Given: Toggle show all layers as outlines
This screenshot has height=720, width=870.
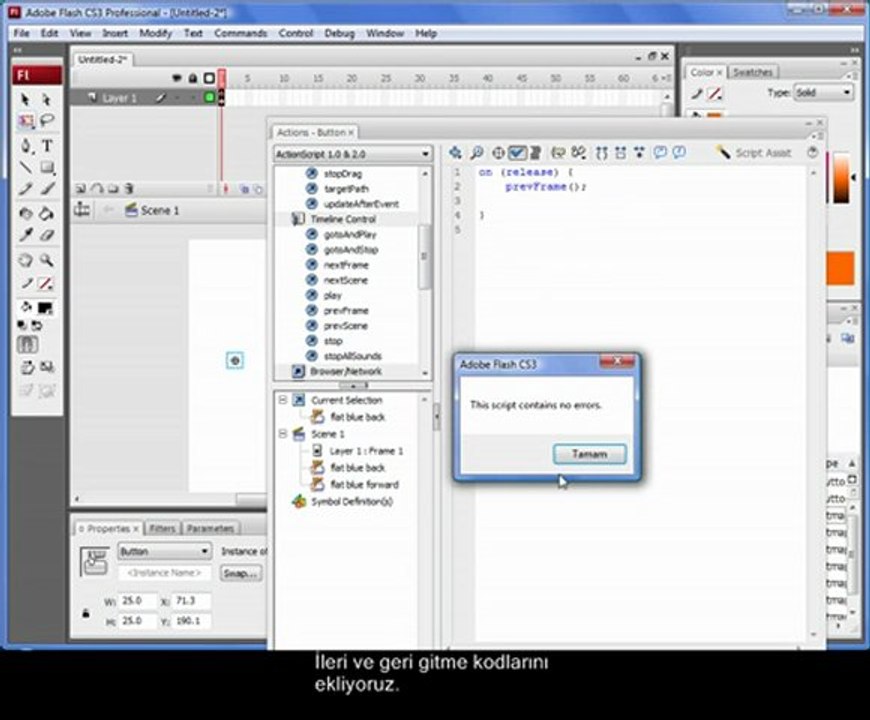Looking at the screenshot, I should [x=209, y=79].
